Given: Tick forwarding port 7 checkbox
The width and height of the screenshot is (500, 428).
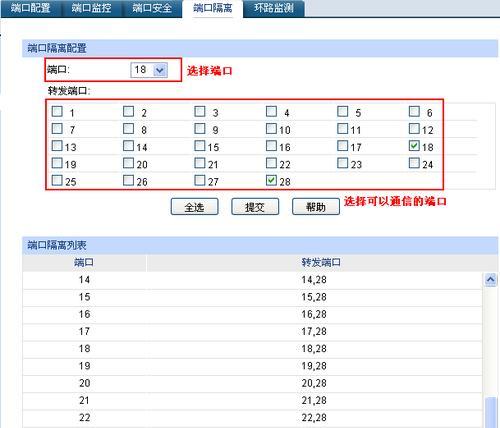Looking at the screenshot, I should tap(57, 128).
